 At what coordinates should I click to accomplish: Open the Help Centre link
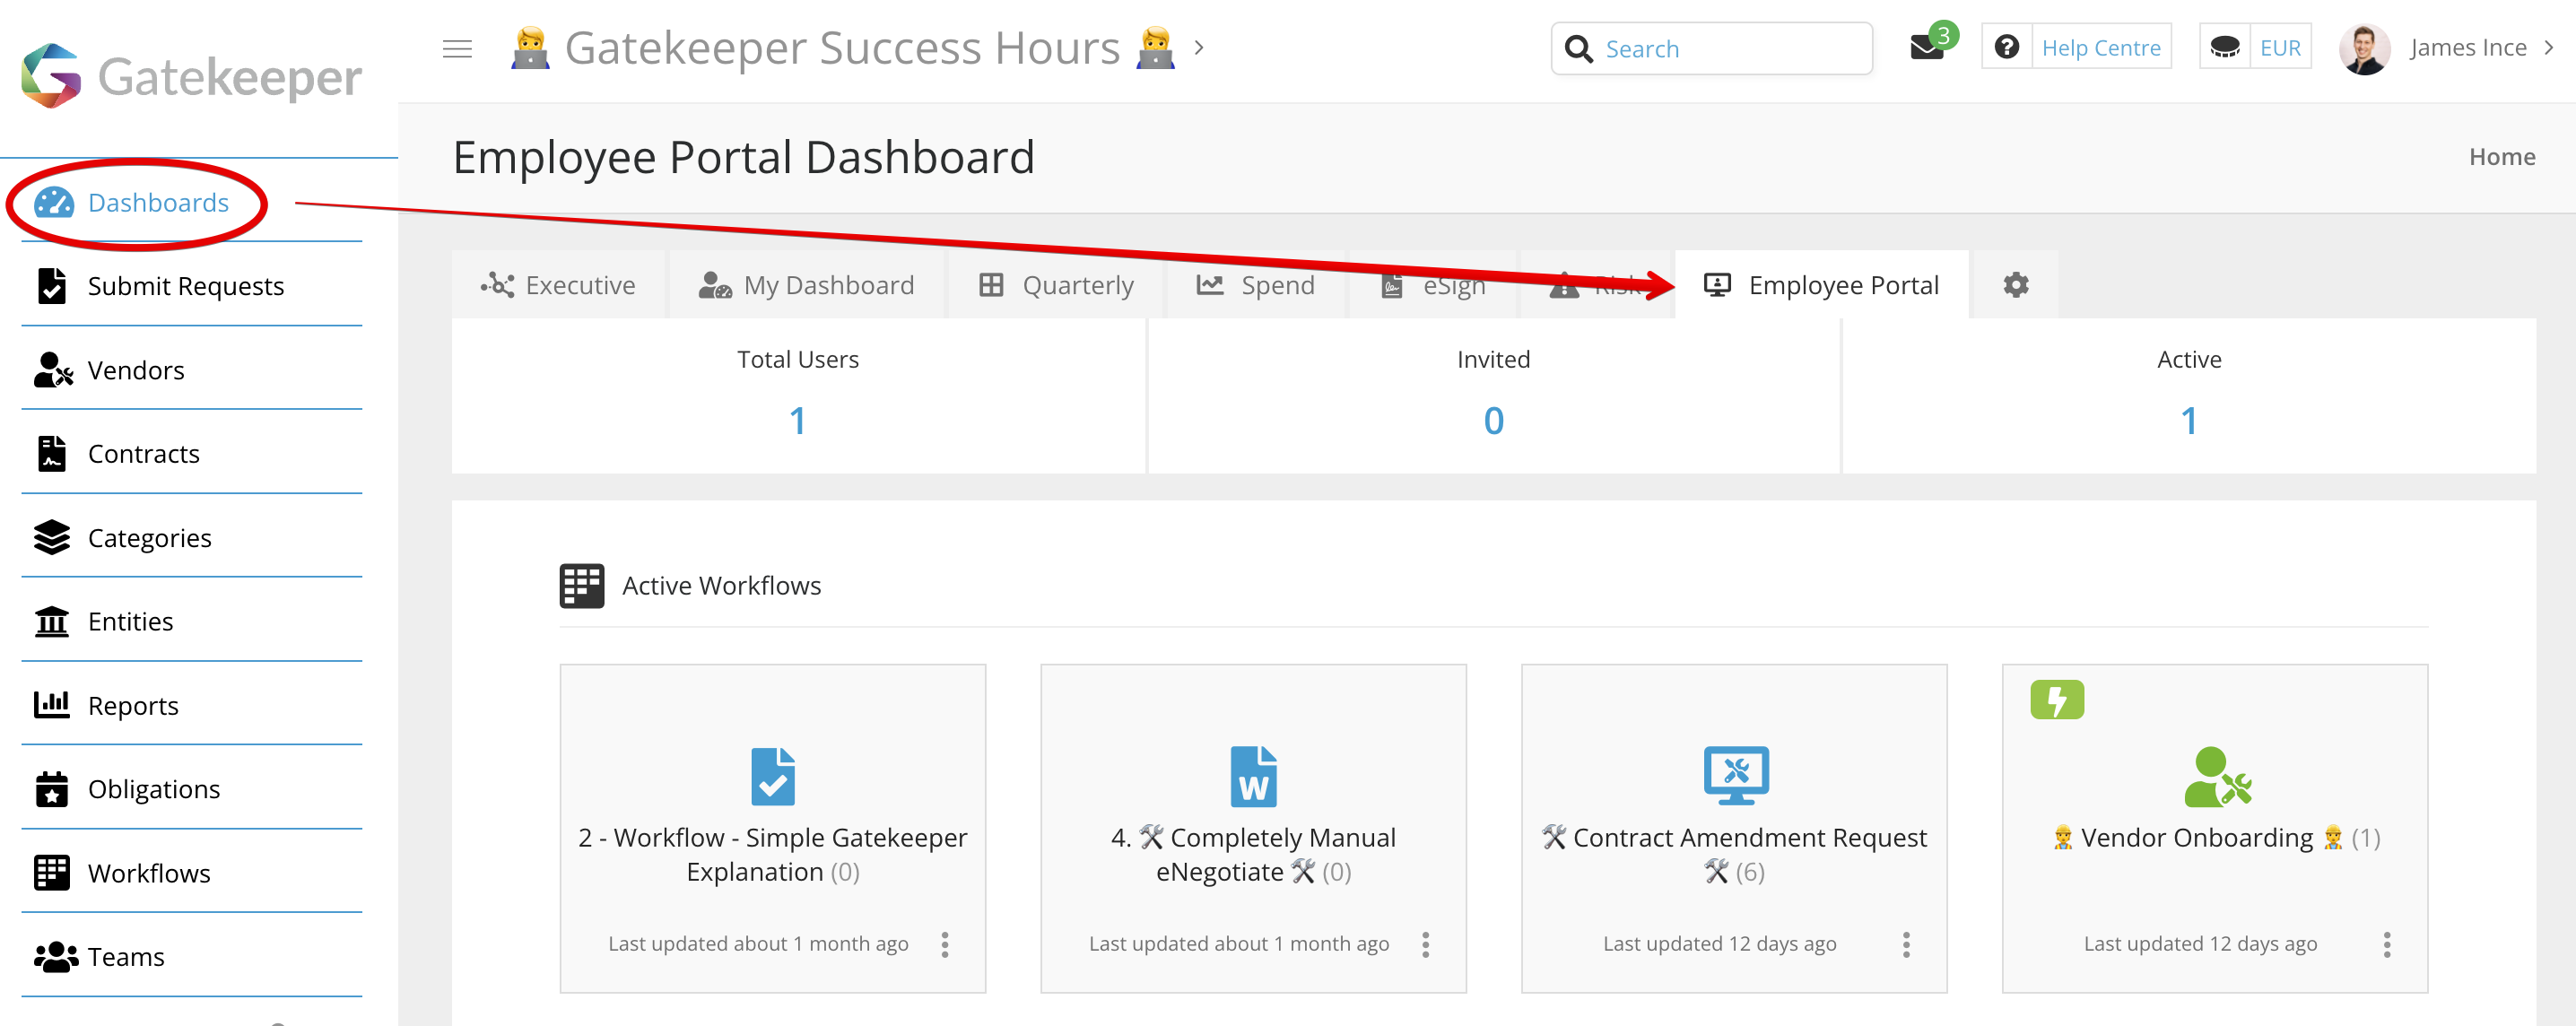pyautogui.click(x=2100, y=48)
